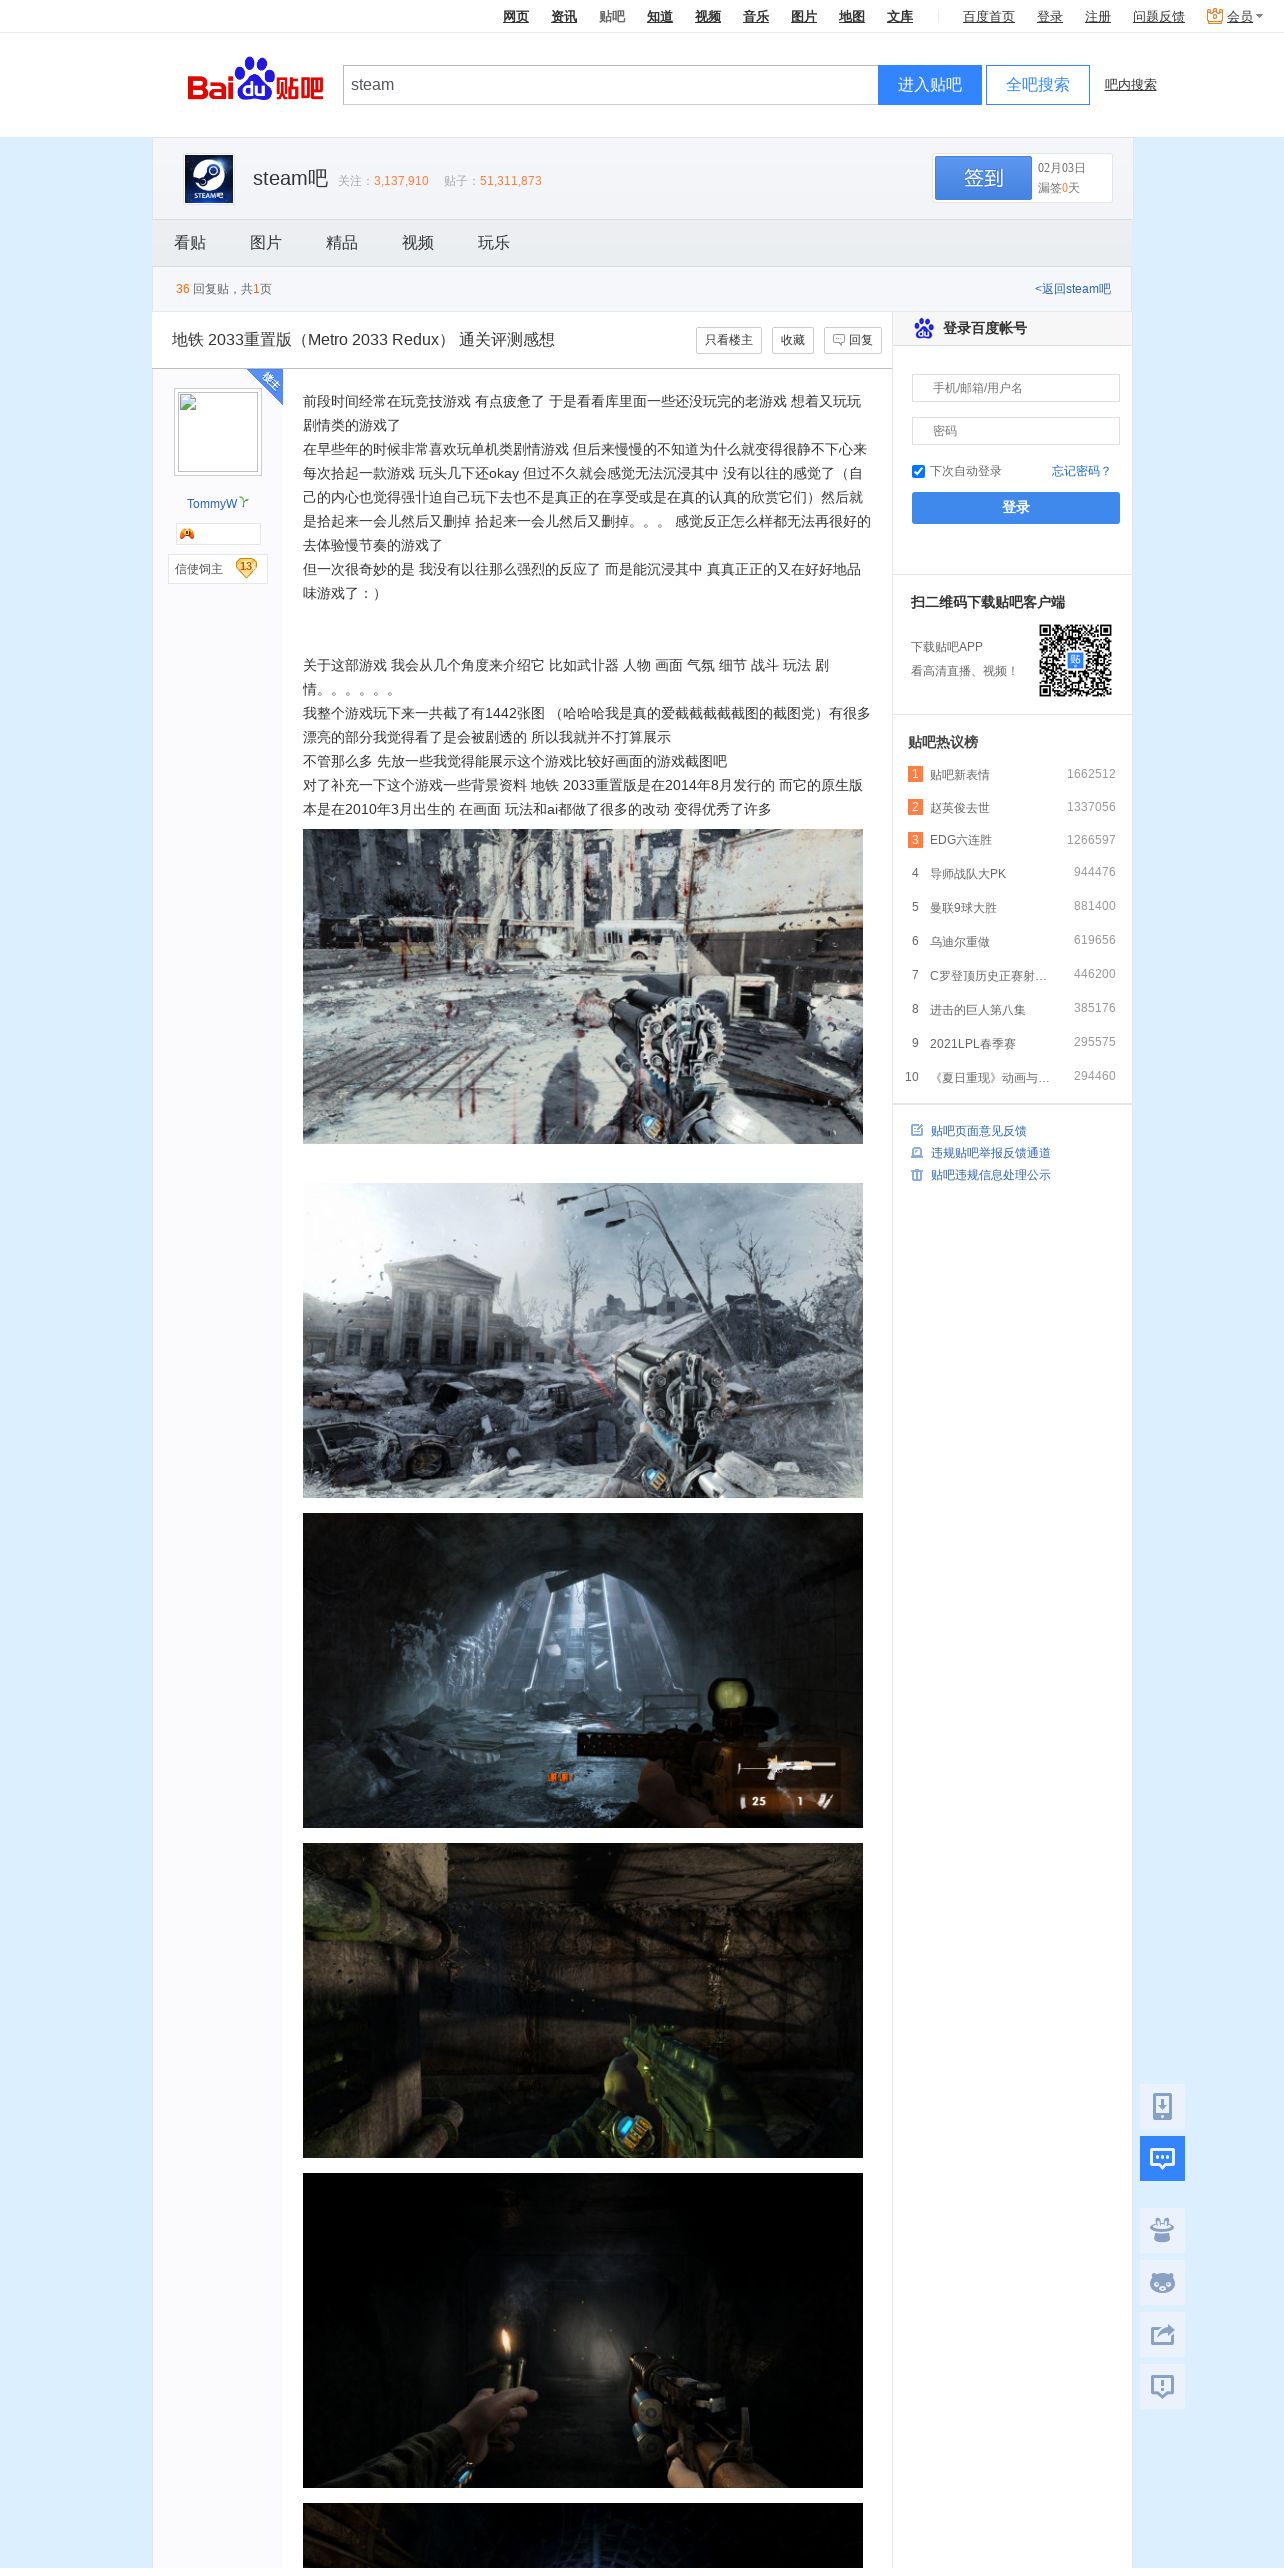Switch to the 看贴 tab

pyautogui.click(x=190, y=243)
